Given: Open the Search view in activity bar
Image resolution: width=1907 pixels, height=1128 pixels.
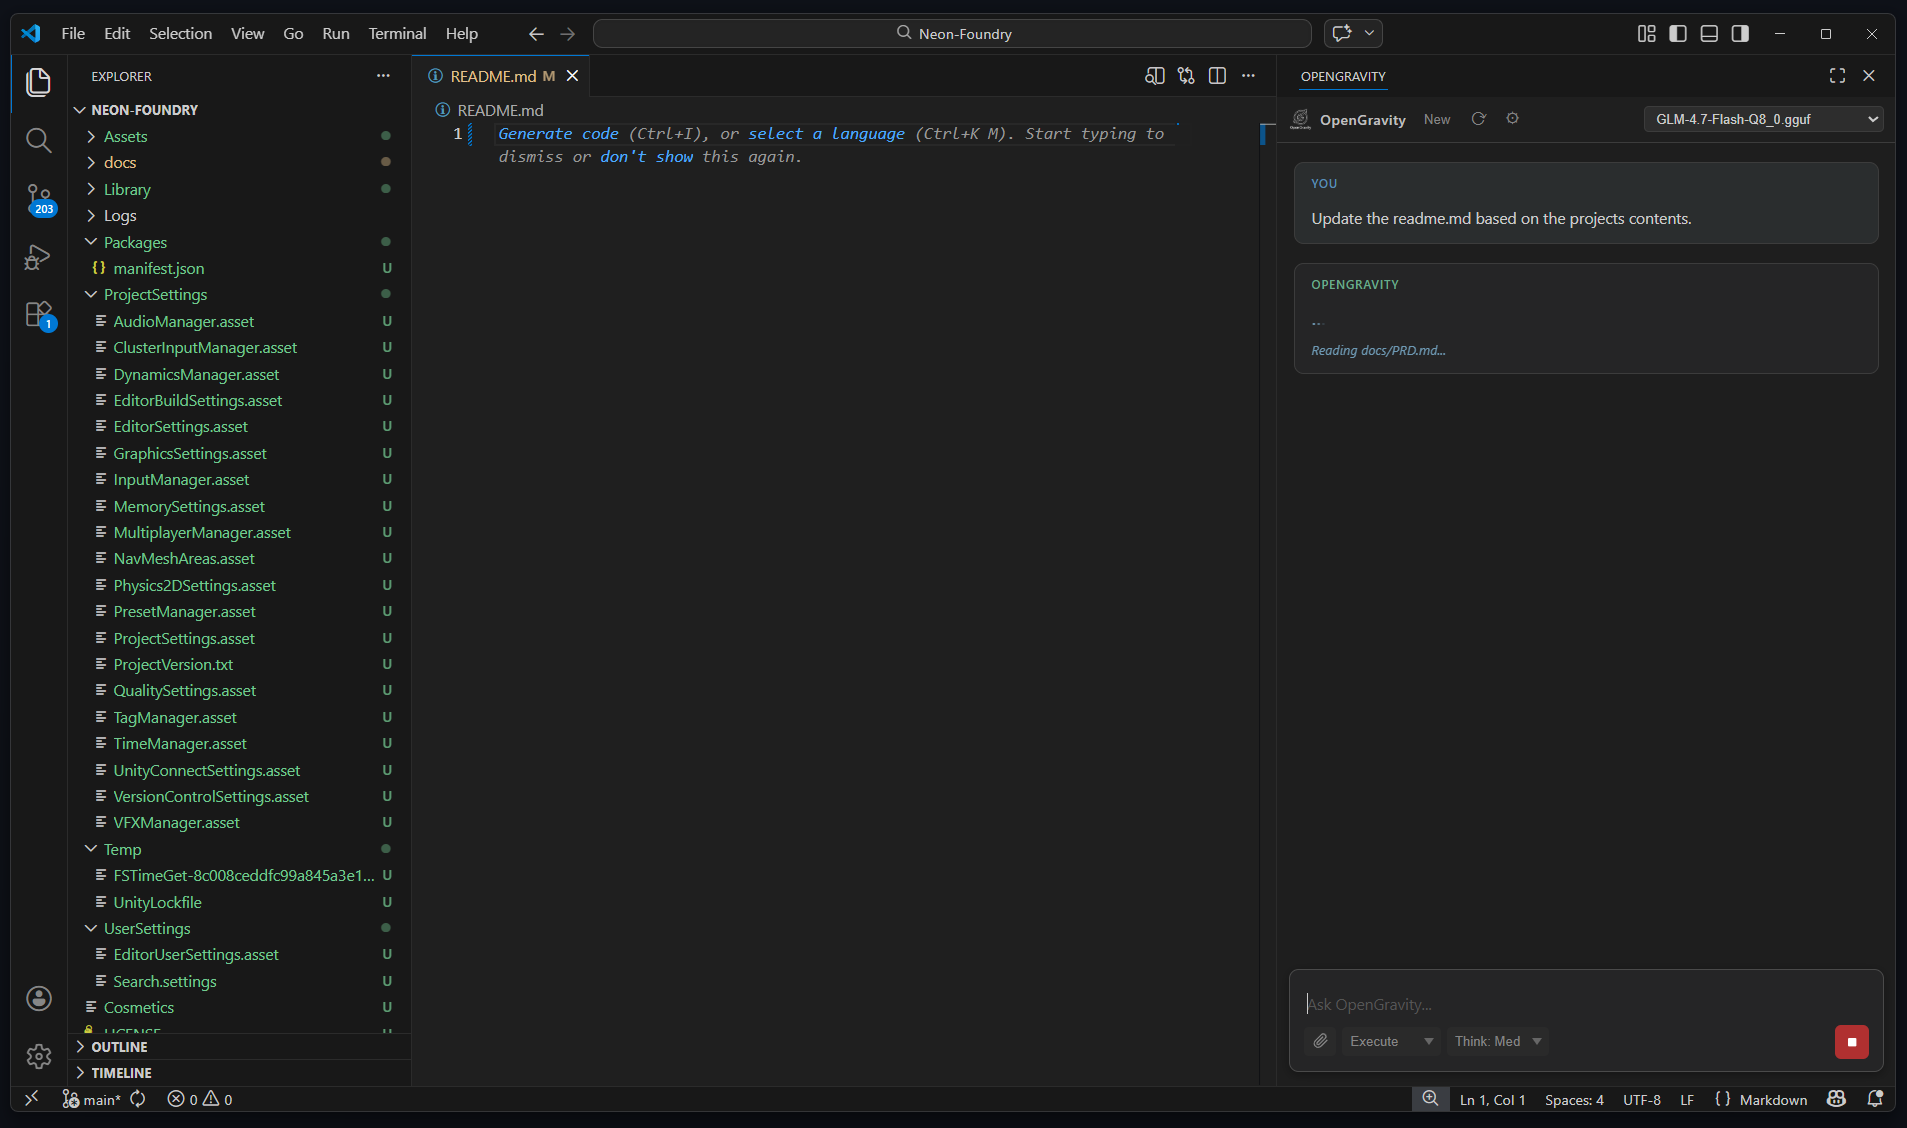Looking at the screenshot, I should (38, 140).
